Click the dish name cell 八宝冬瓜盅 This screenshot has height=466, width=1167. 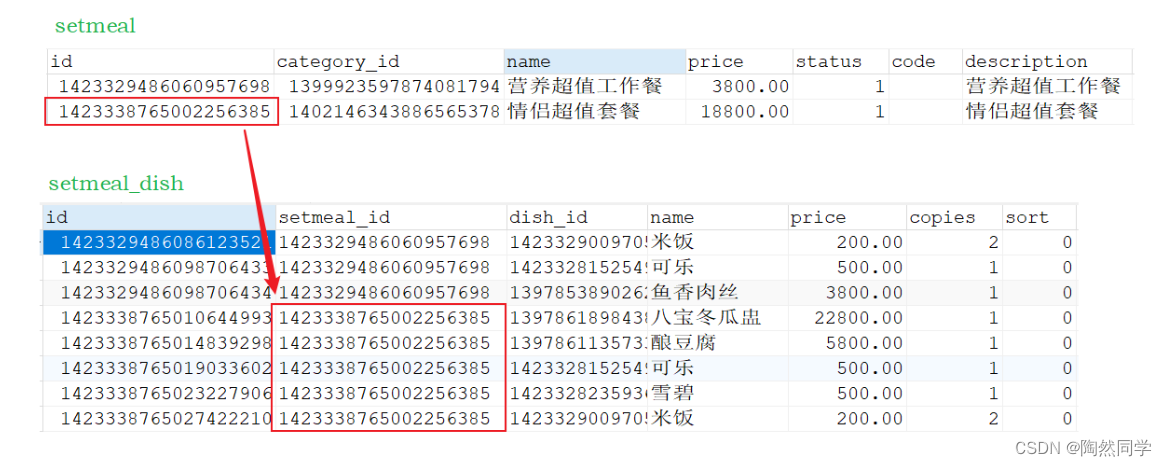pos(718,318)
